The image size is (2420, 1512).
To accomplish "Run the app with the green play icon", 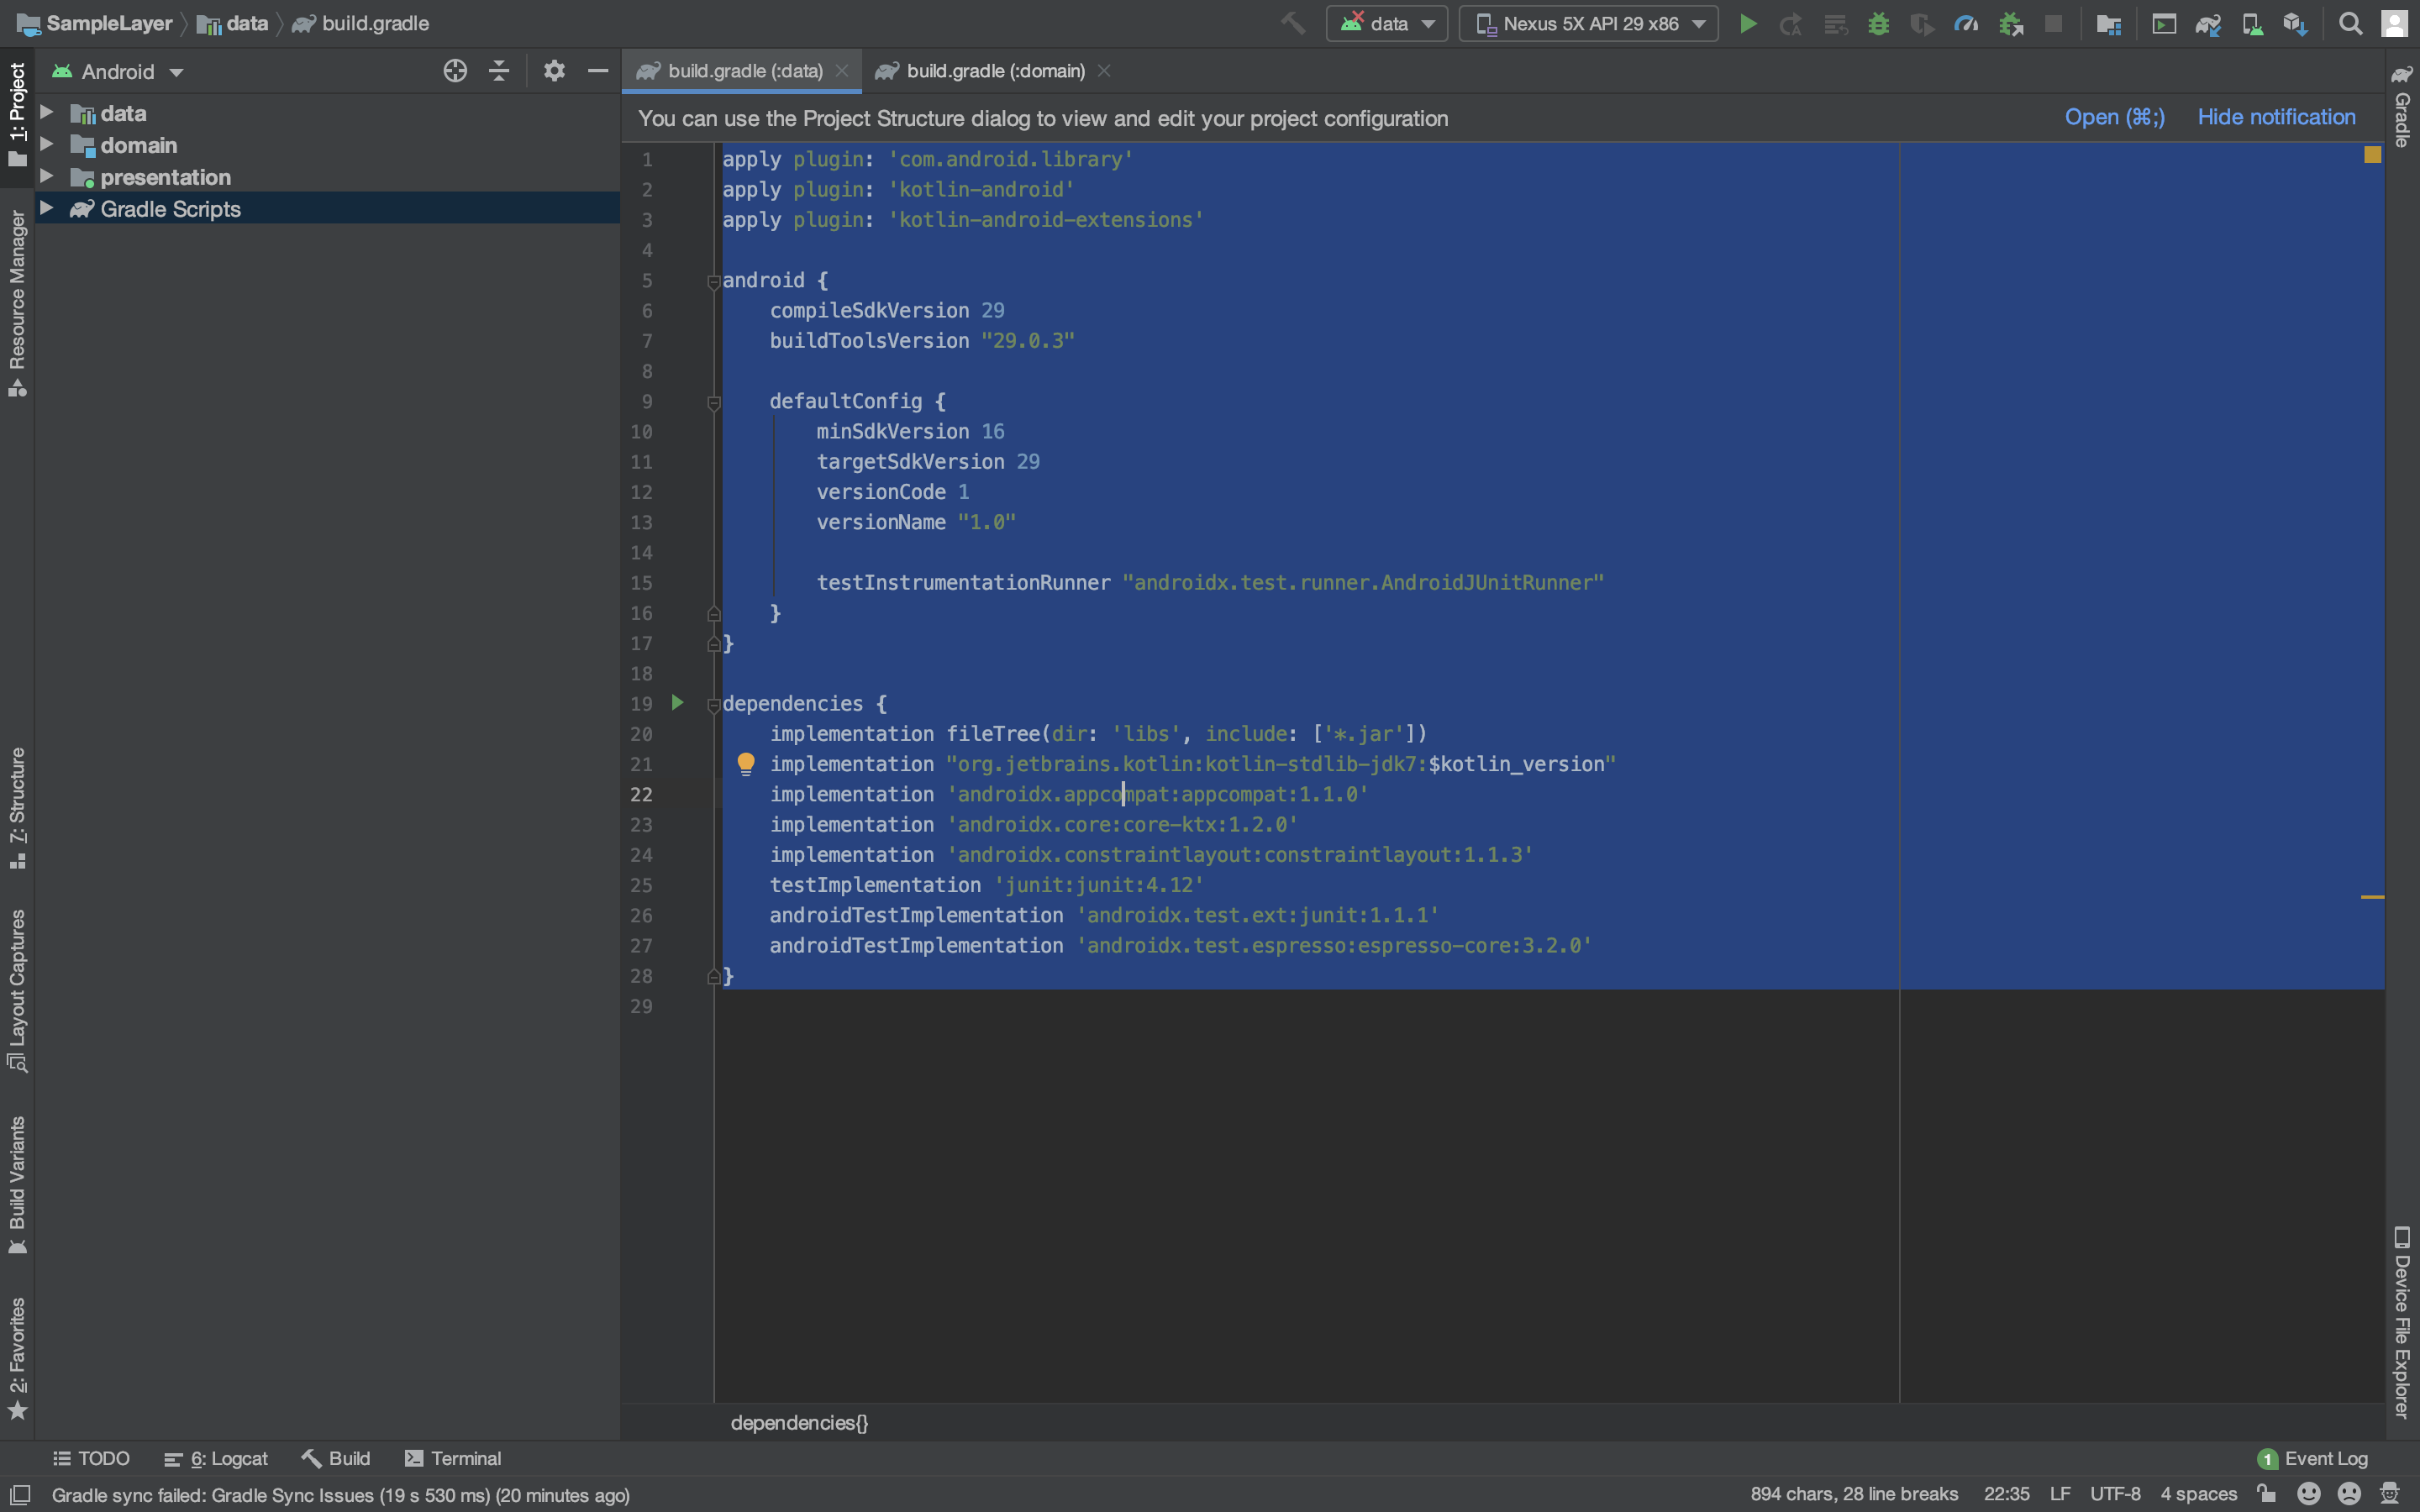I will click(x=1747, y=24).
